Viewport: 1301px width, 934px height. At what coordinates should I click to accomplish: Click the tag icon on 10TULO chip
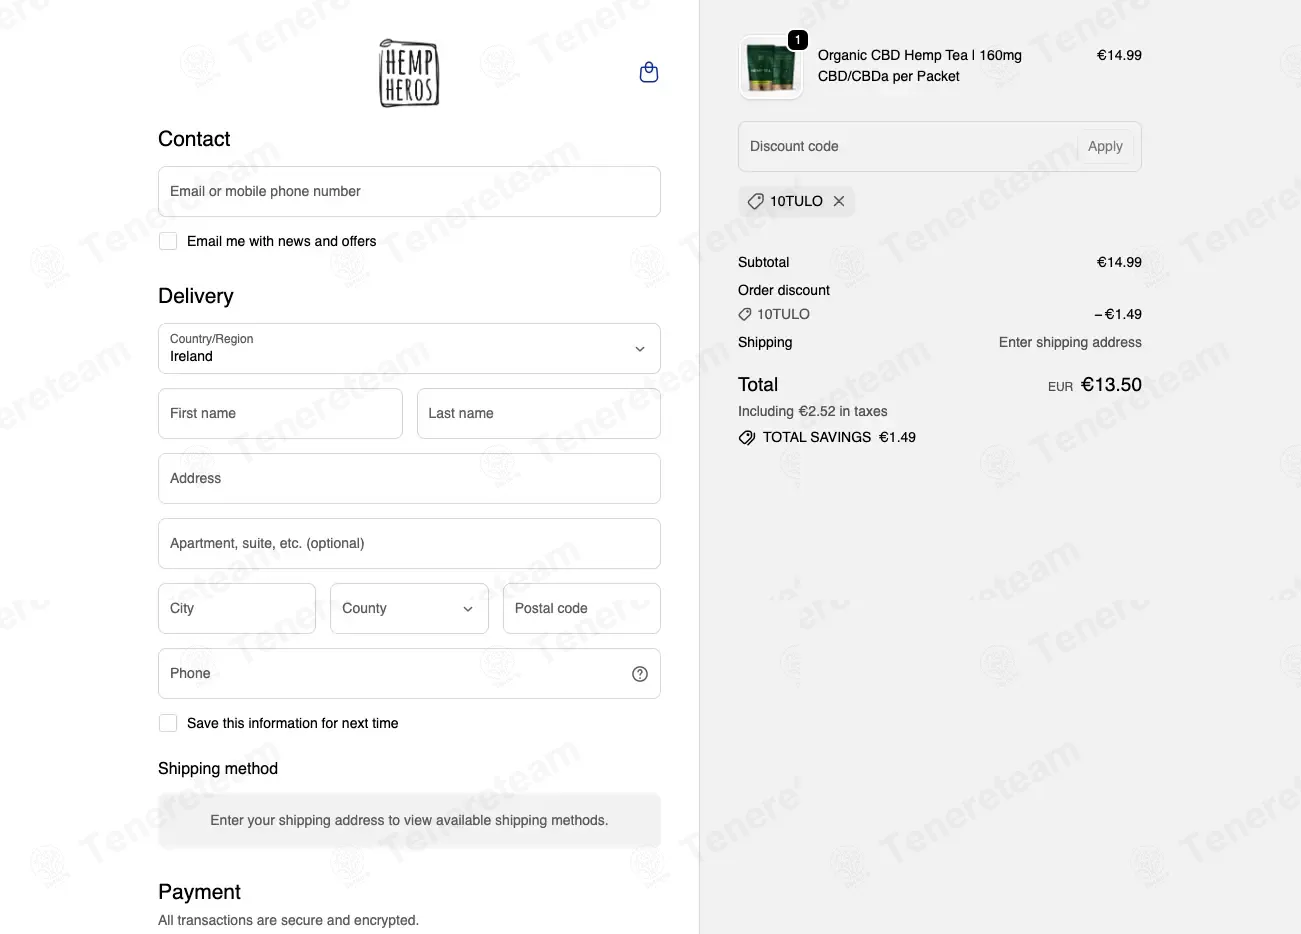coord(756,201)
